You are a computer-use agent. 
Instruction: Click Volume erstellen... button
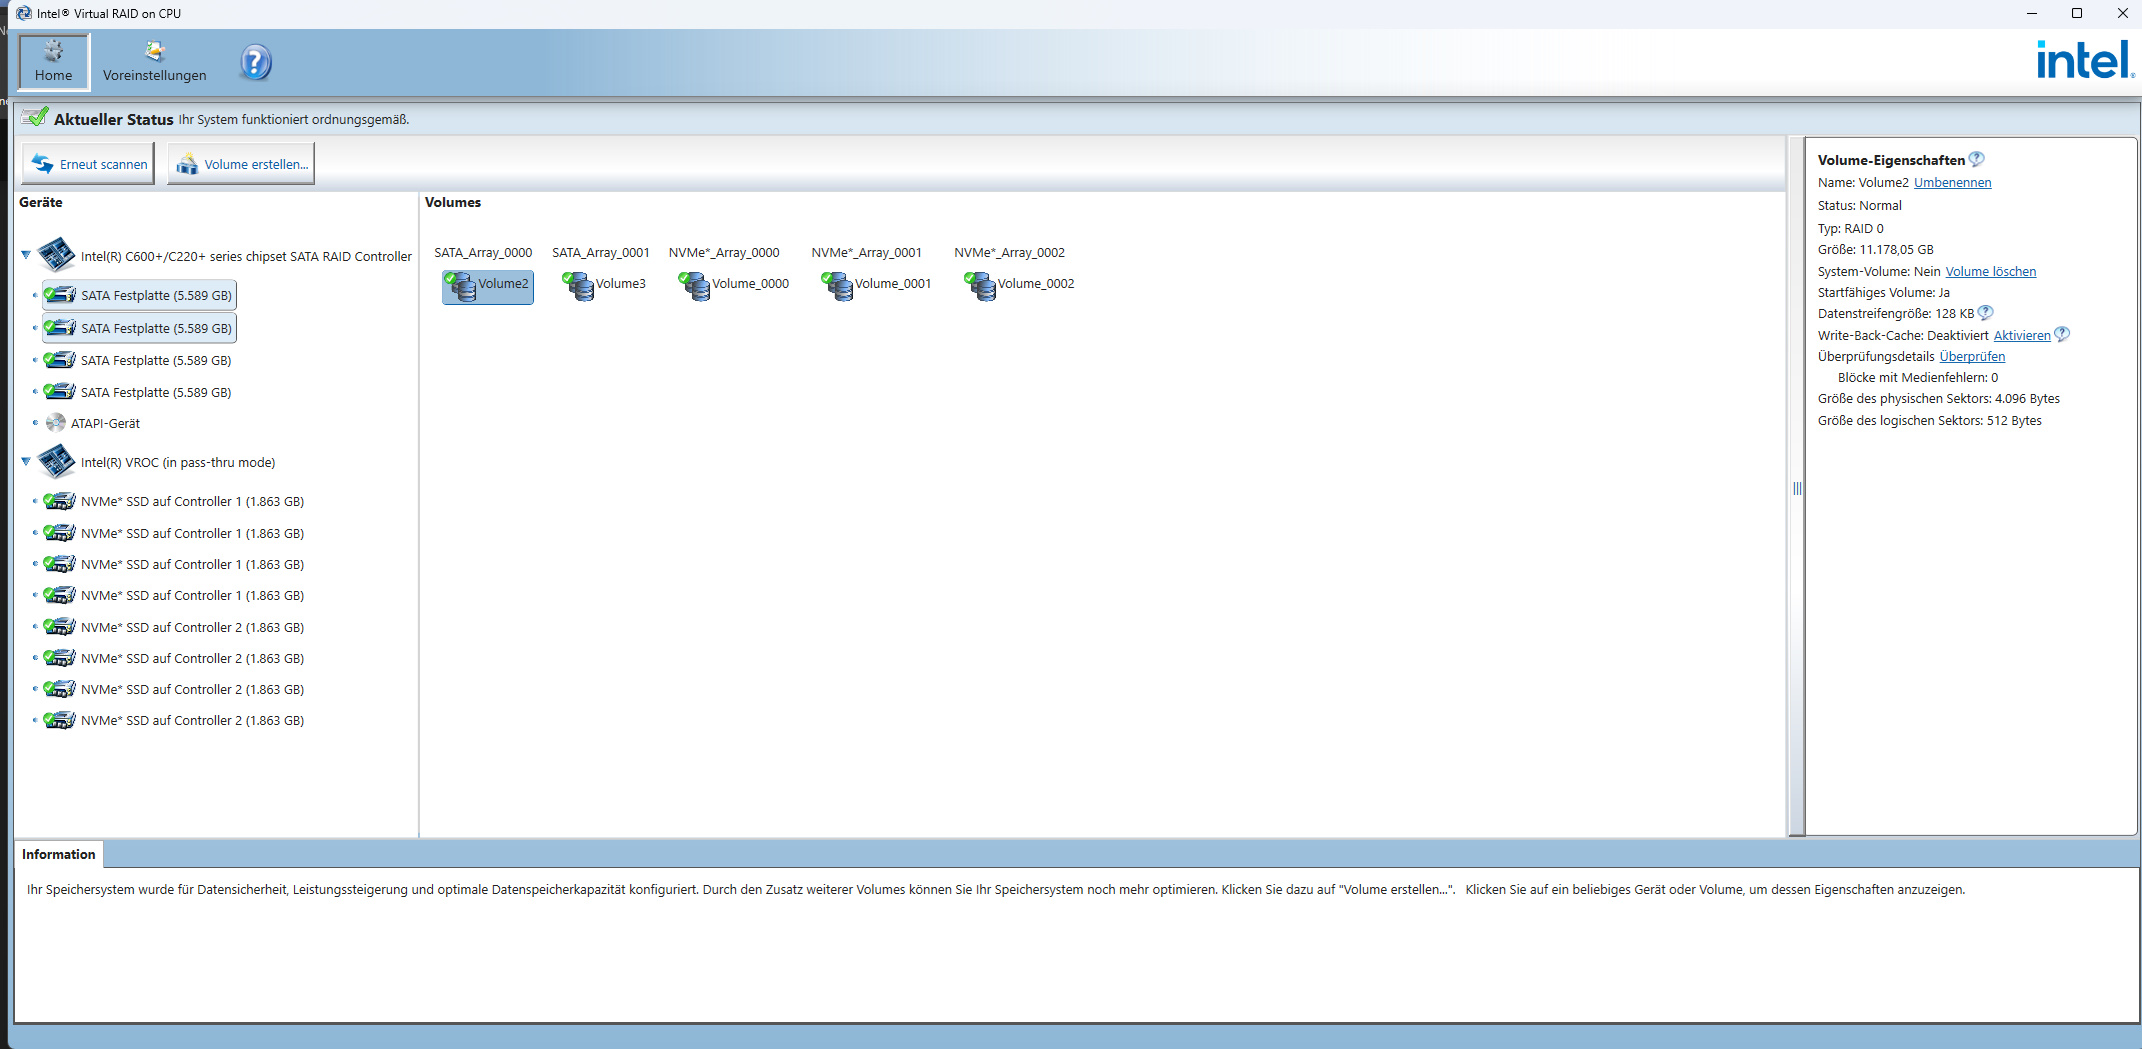pyautogui.click(x=241, y=164)
